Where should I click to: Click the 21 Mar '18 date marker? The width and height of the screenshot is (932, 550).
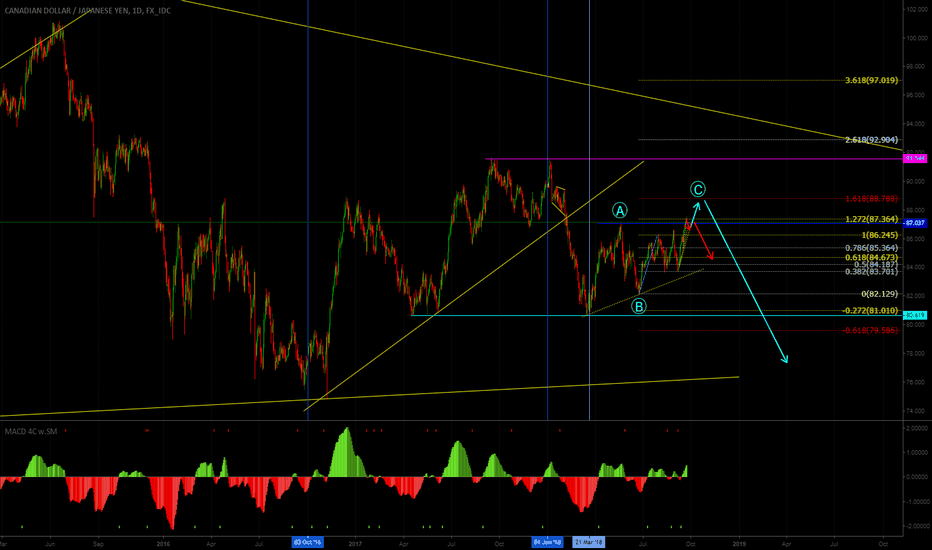coord(589,542)
